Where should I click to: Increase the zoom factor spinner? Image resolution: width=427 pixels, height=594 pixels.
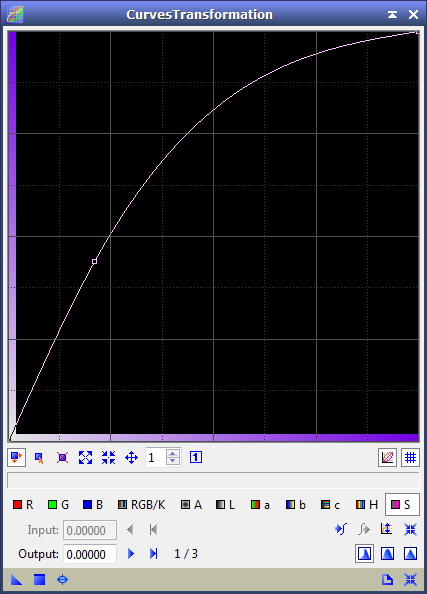tap(173, 453)
